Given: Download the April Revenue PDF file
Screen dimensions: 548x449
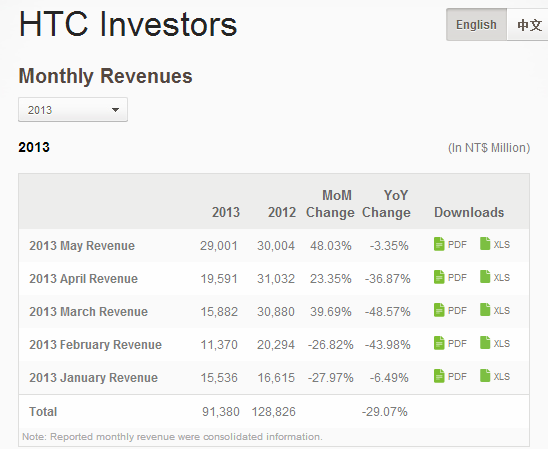Looking at the screenshot, I should [450, 277].
